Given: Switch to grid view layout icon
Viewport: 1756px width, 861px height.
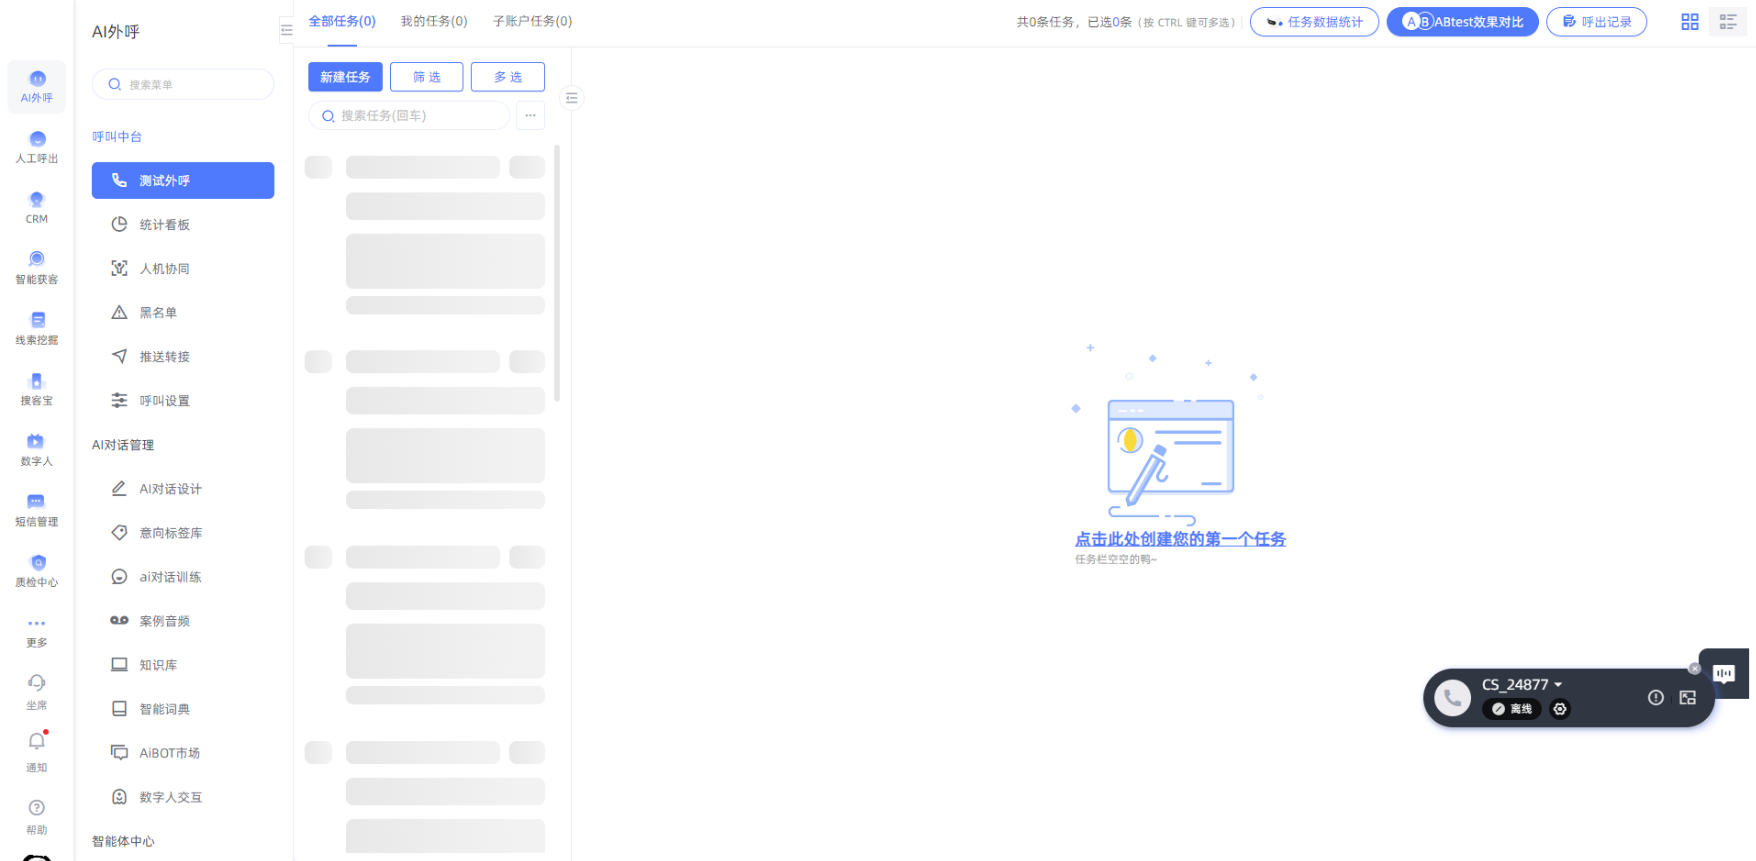Looking at the screenshot, I should click(x=1690, y=22).
